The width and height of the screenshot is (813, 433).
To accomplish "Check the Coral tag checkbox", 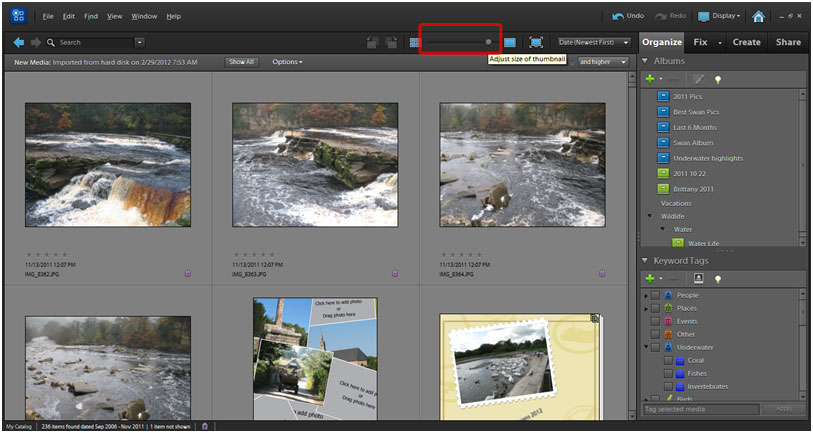I will 668,360.
